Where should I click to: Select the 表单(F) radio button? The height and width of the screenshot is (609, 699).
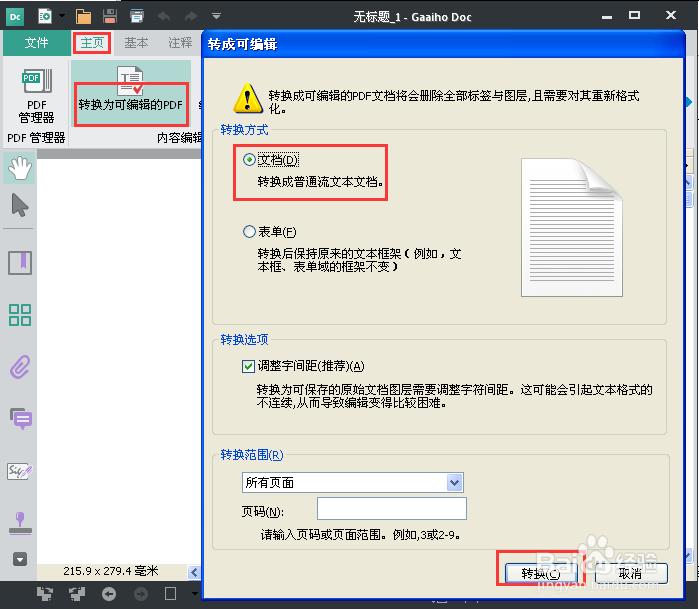pyautogui.click(x=249, y=232)
